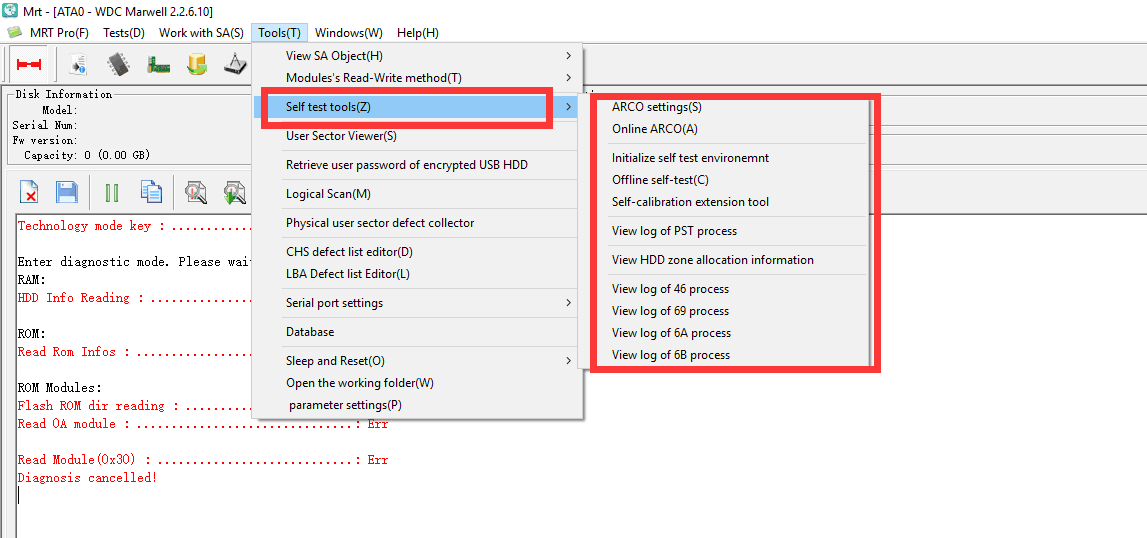This screenshot has height=538, width=1147.
Task: Copy log with the blue documents icon
Action: (151, 193)
